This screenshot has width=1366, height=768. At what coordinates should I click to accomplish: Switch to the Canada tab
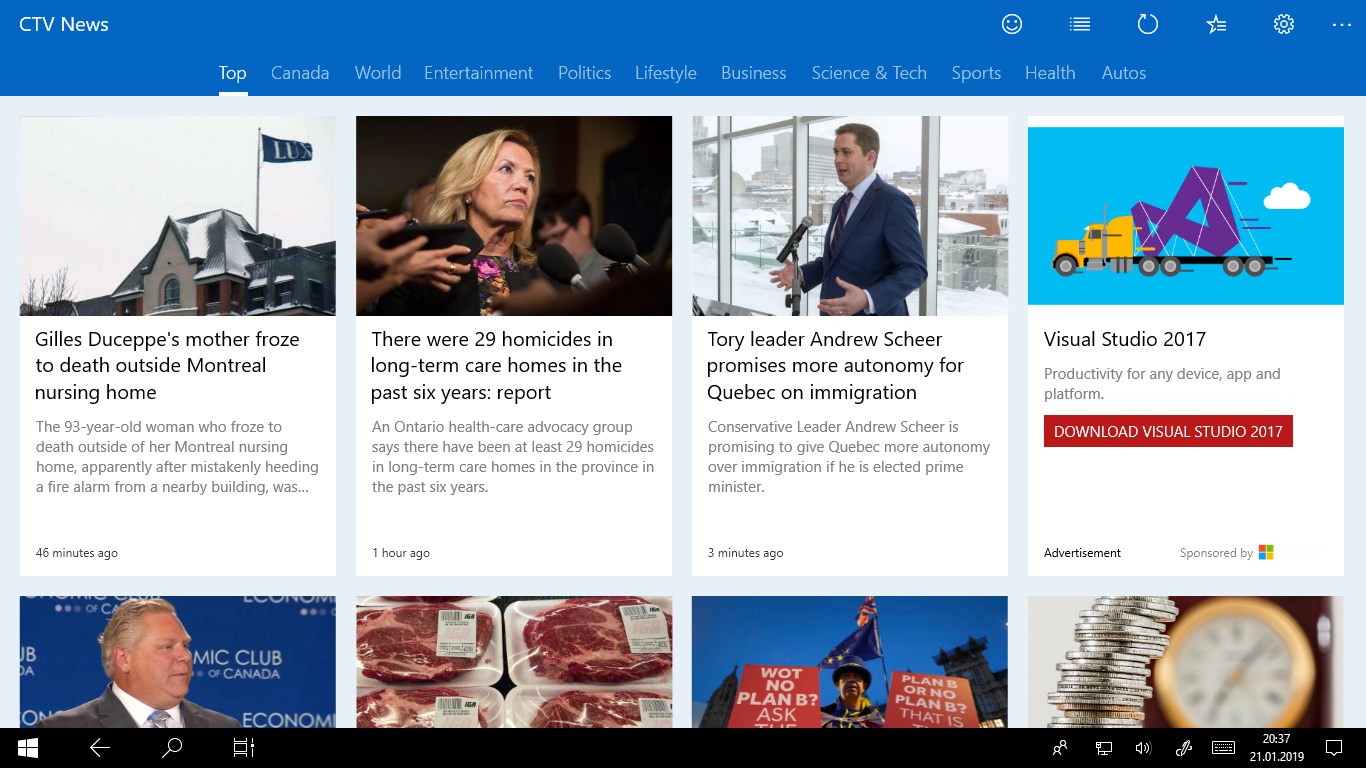click(x=300, y=73)
